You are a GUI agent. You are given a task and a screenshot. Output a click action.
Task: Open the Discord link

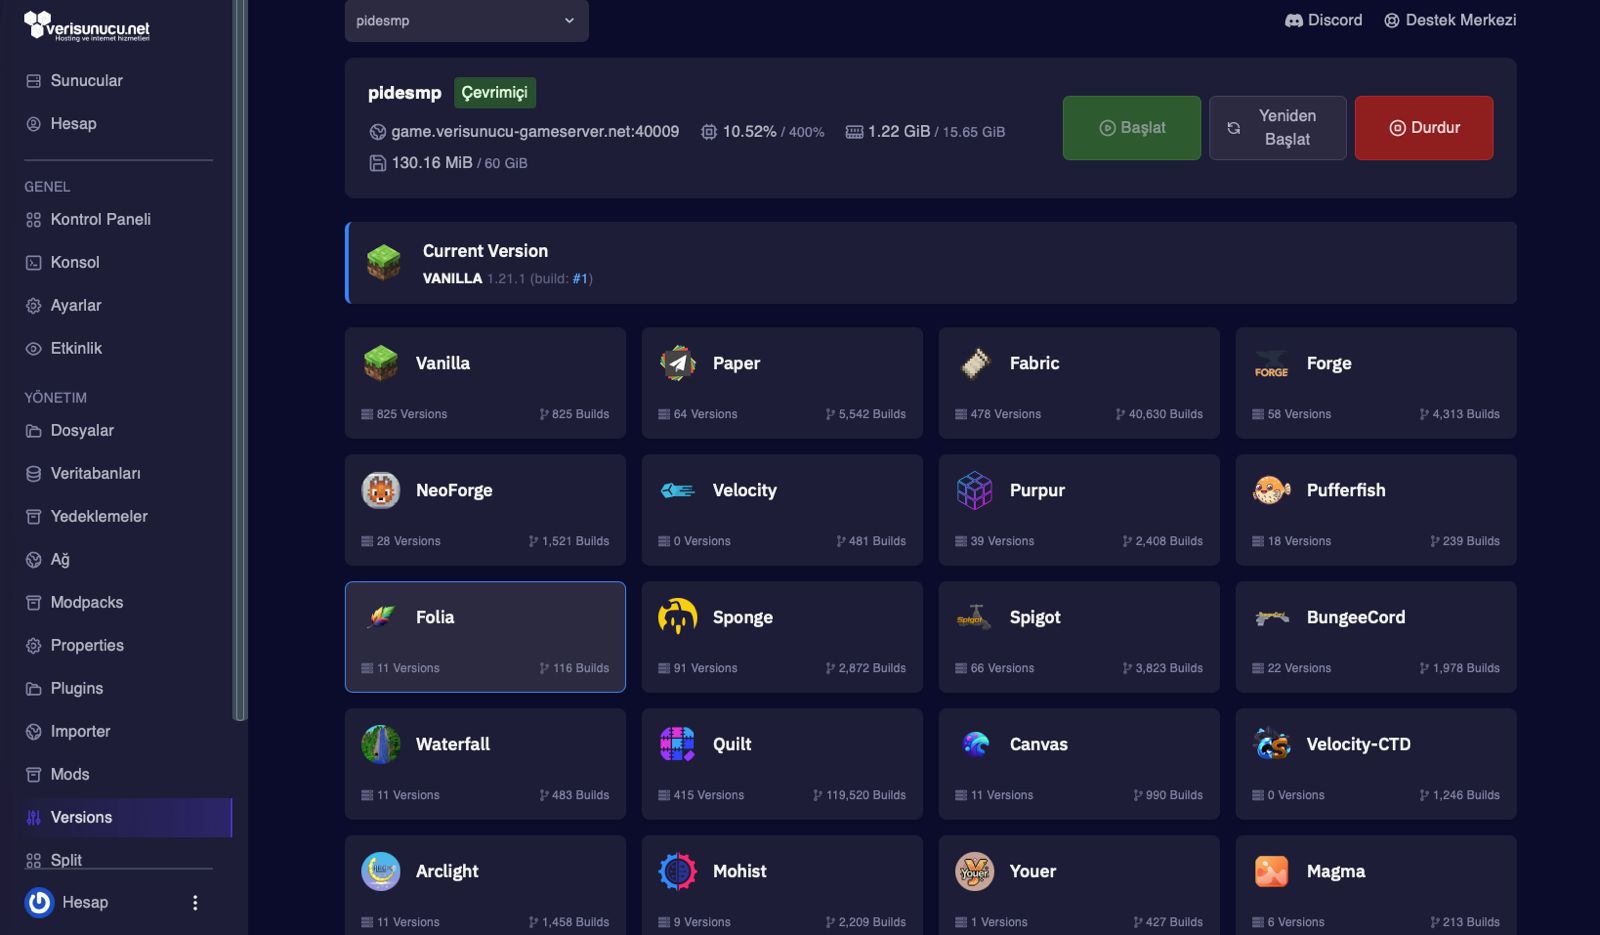1323,21
